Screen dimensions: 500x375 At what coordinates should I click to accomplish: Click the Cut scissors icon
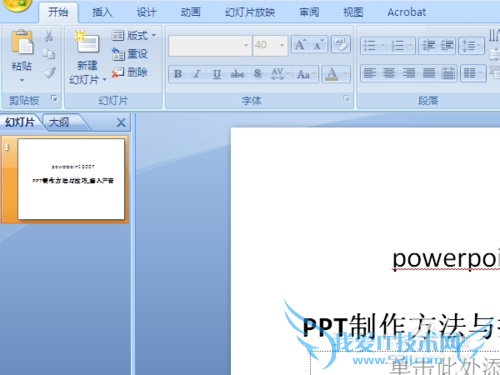[49, 36]
